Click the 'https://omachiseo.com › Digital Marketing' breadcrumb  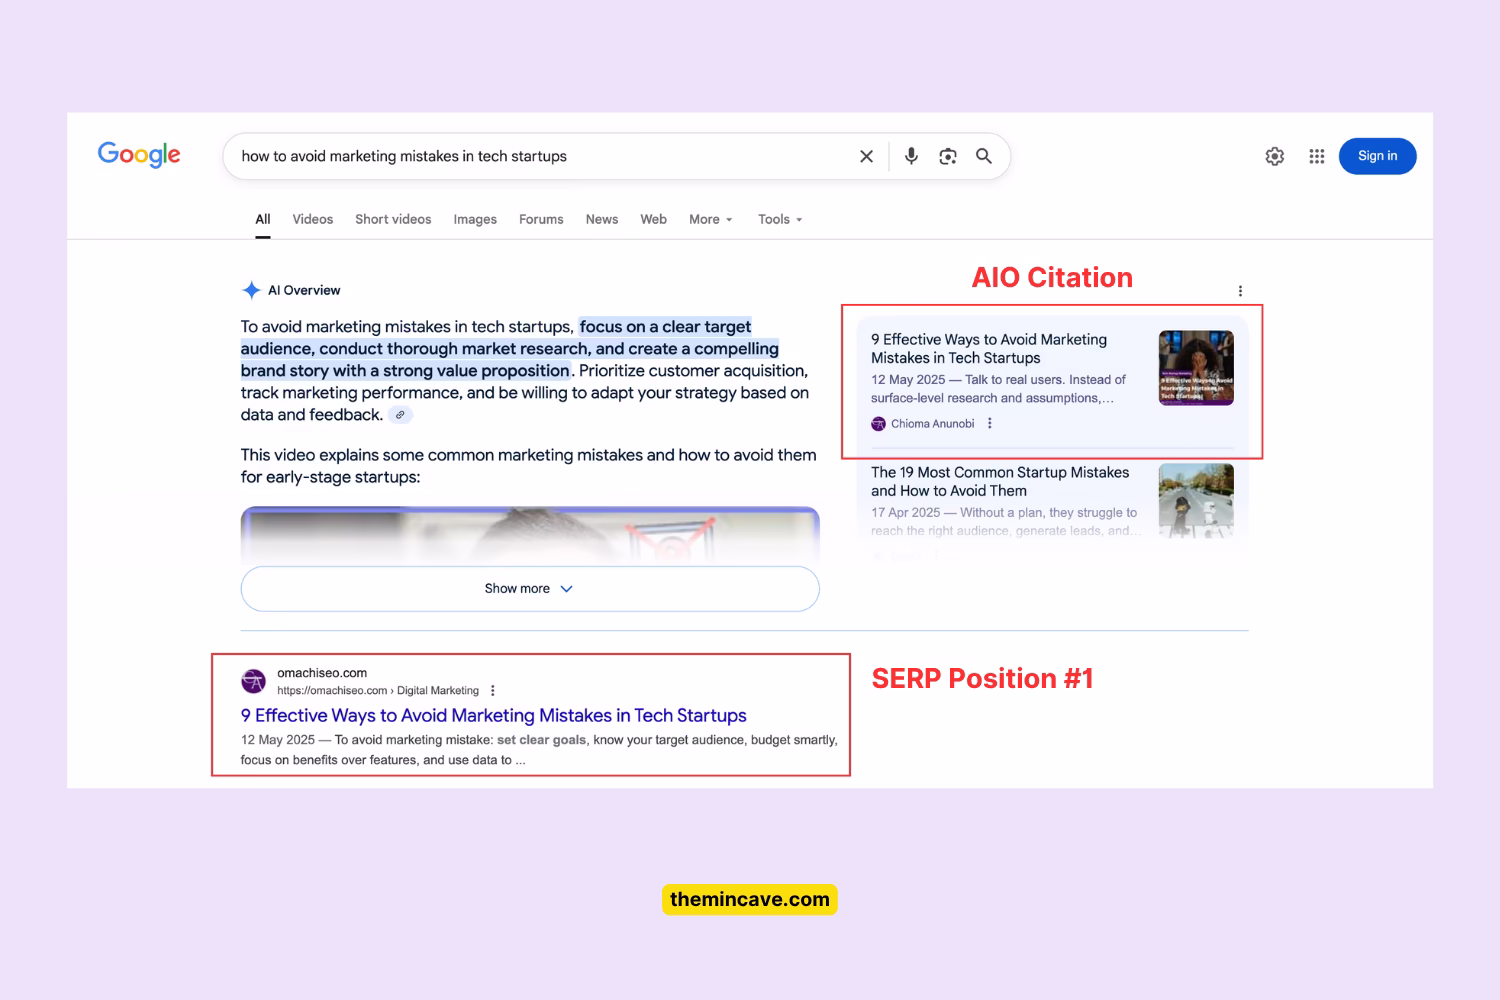pos(378,691)
